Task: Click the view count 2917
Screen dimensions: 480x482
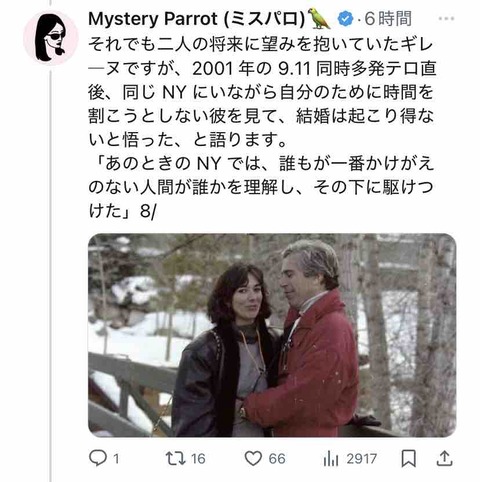Action: tap(361, 459)
